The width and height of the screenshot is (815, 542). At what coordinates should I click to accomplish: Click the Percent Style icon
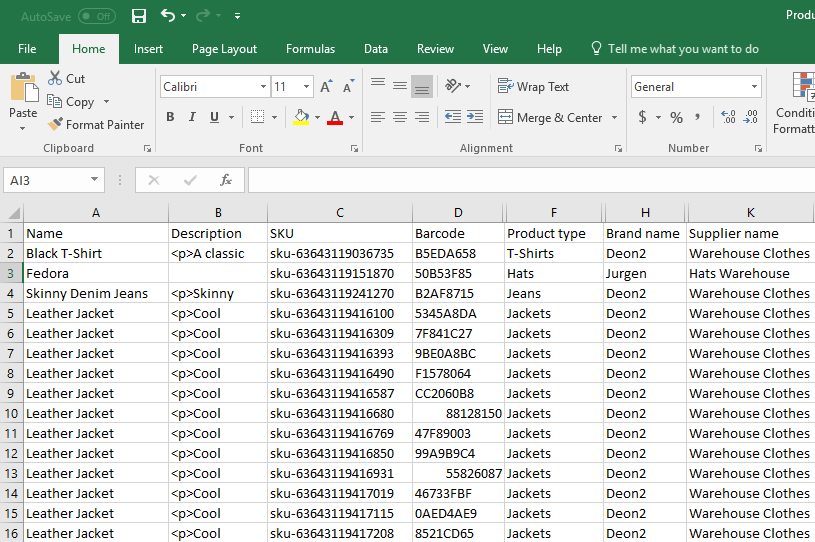(677, 117)
